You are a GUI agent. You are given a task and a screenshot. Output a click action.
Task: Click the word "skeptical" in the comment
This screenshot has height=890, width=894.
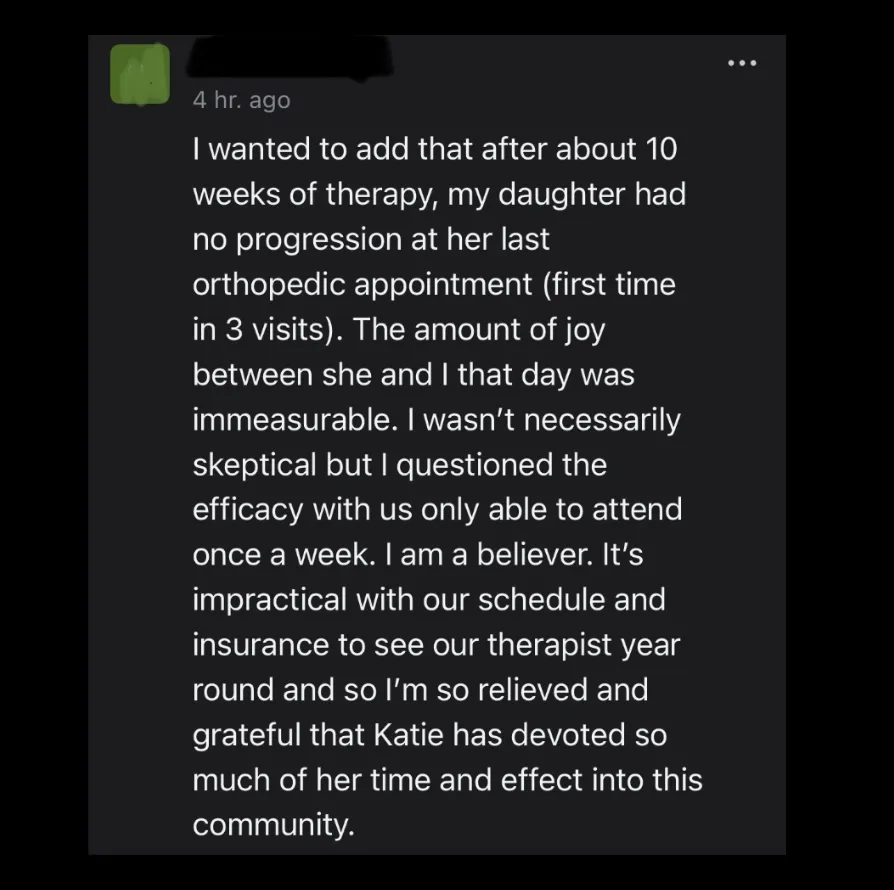point(254,465)
